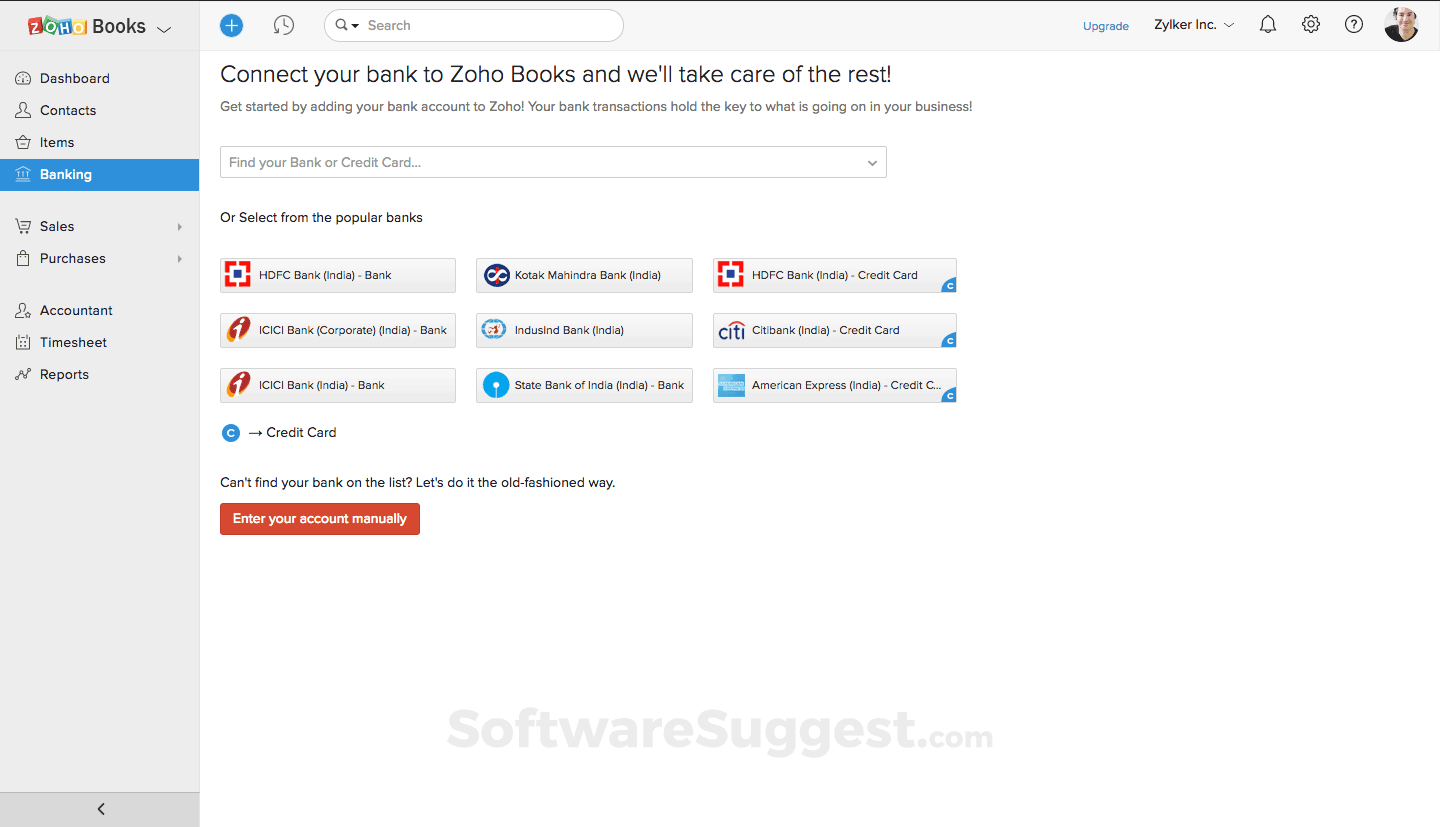1440x827 pixels.
Task: Click the recent activities clock icon
Action: (284, 25)
